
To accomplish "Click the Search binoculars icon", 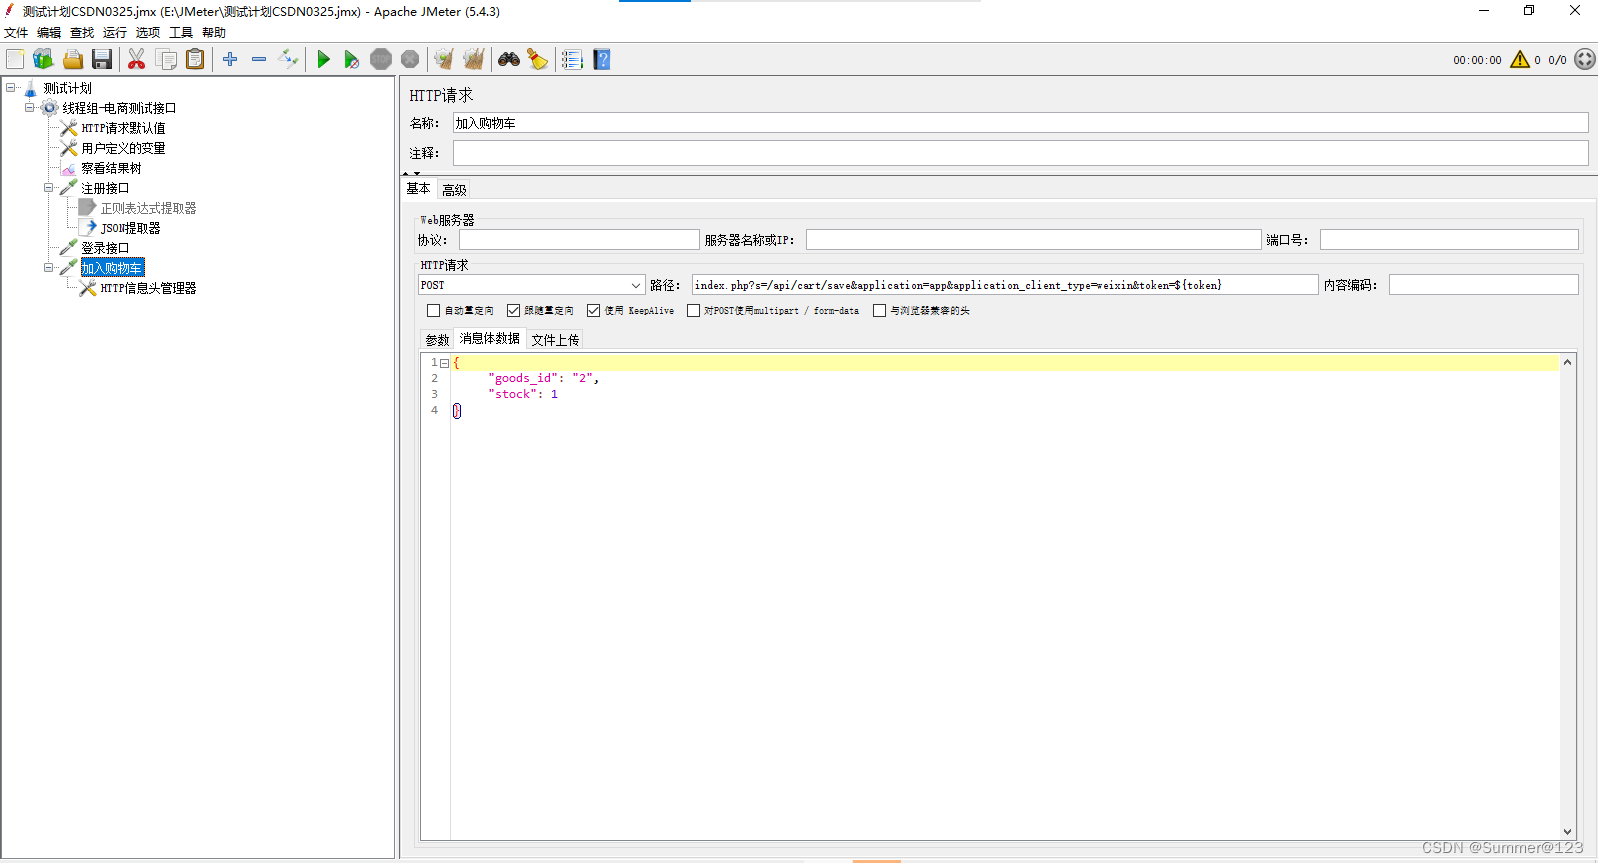I will (x=509, y=60).
